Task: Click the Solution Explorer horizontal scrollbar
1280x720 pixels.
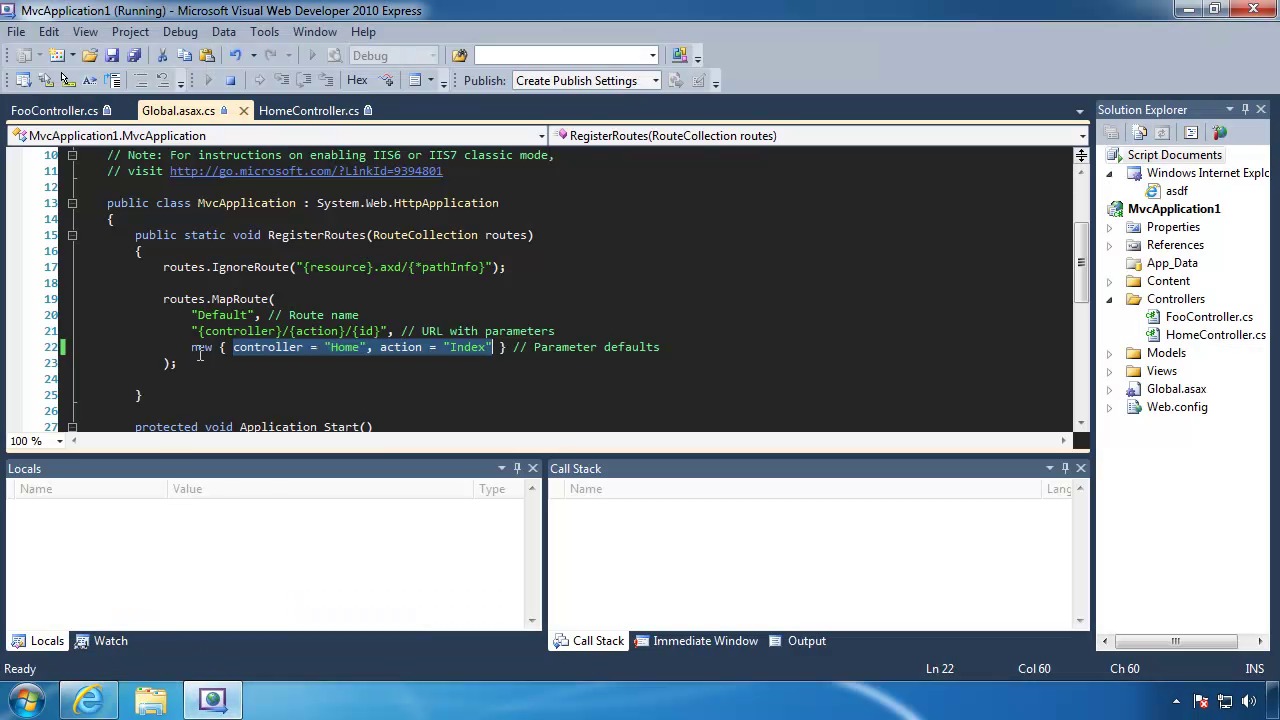Action: [x=1176, y=642]
